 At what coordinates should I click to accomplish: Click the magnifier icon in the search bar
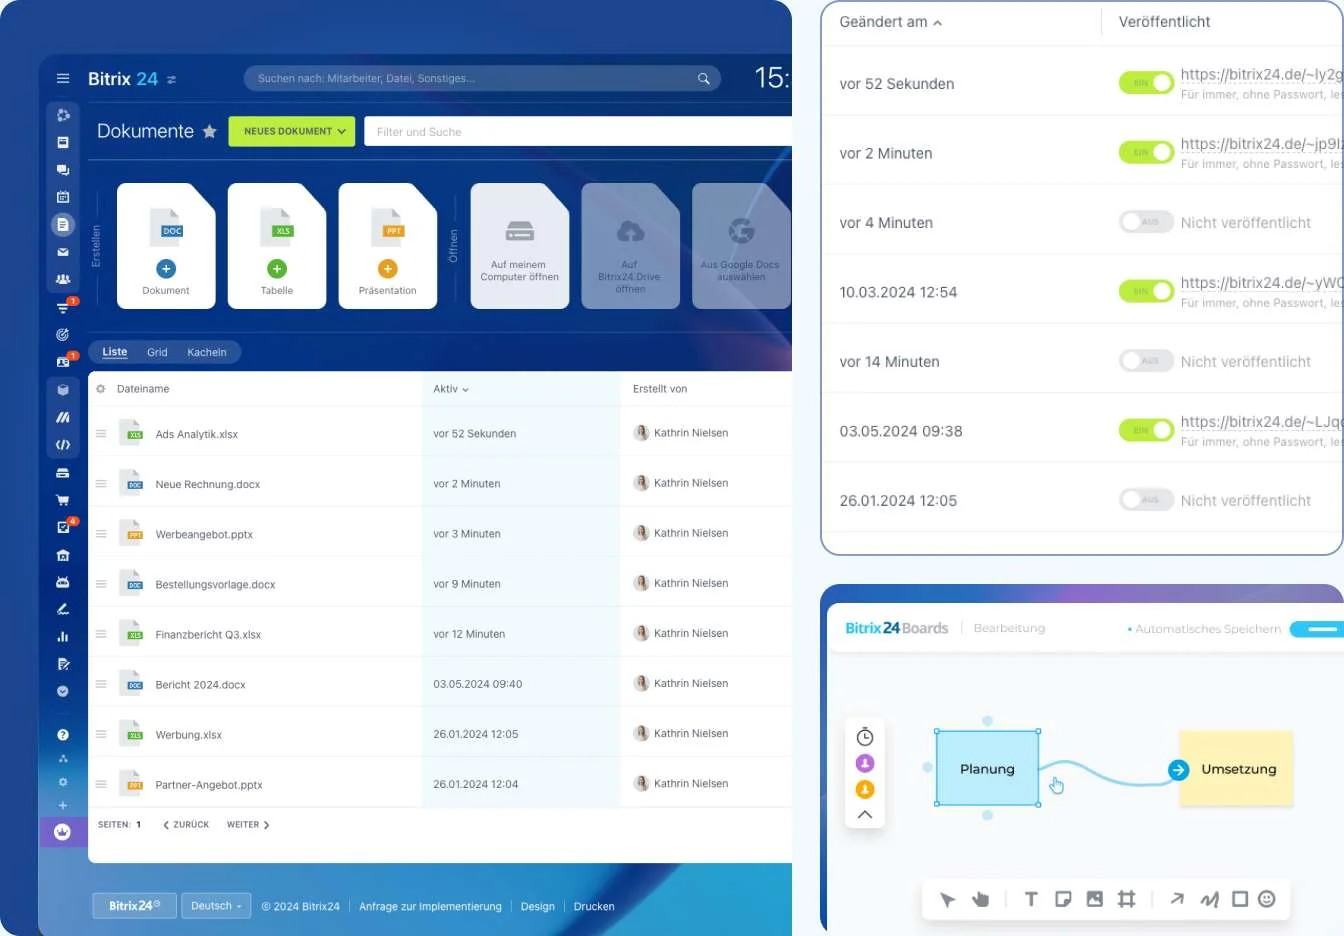tap(704, 78)
